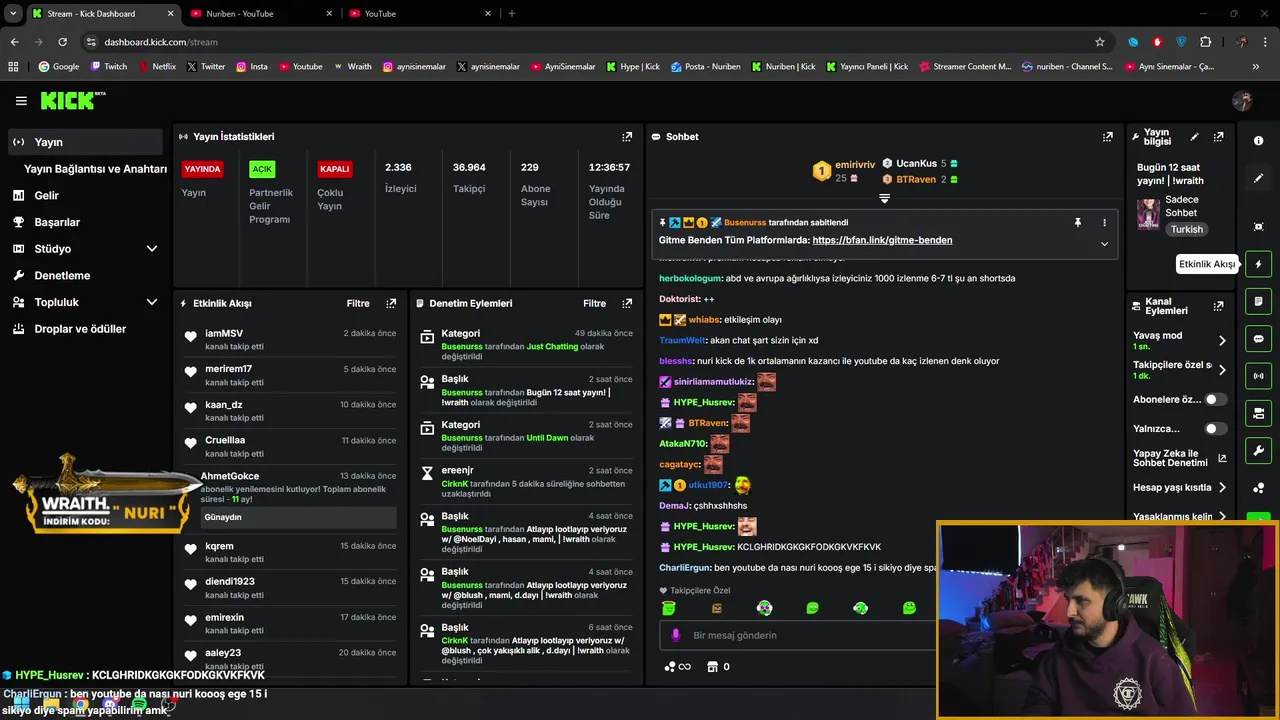
Task: Show more bookmarks with the chevron
Action: pyautogui.click(x=1256, y=67)
